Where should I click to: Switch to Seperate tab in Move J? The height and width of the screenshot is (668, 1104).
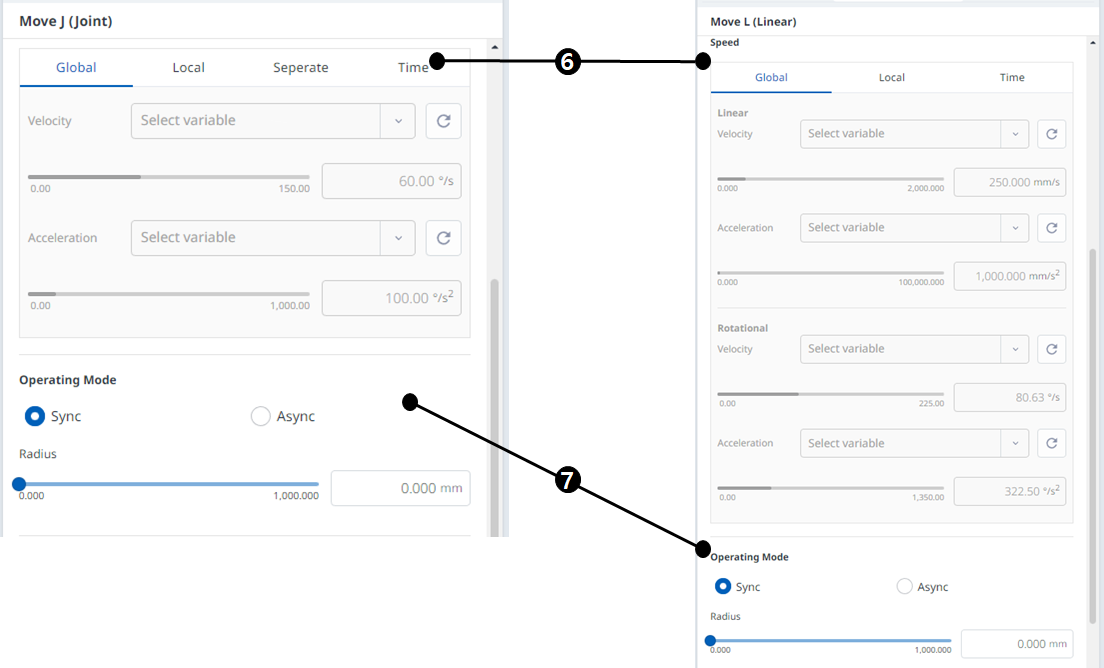point(301,68)
